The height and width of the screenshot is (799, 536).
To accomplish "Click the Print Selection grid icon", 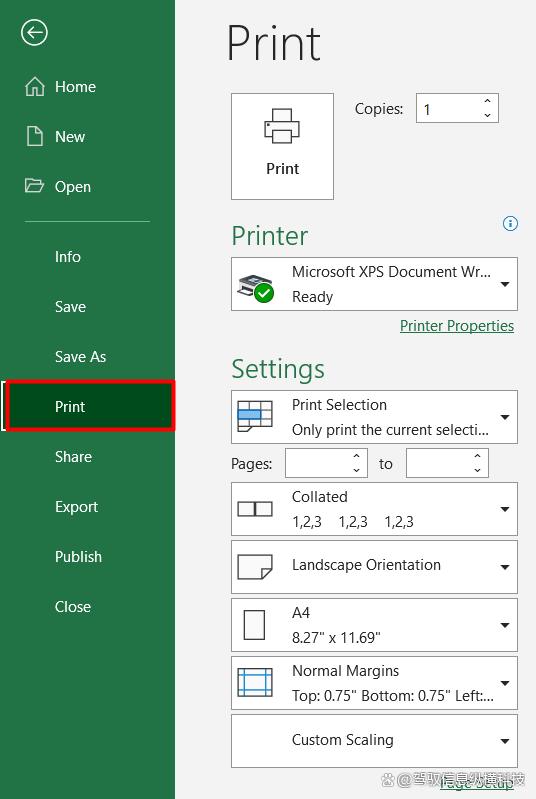I will click(x=255, y=416).
